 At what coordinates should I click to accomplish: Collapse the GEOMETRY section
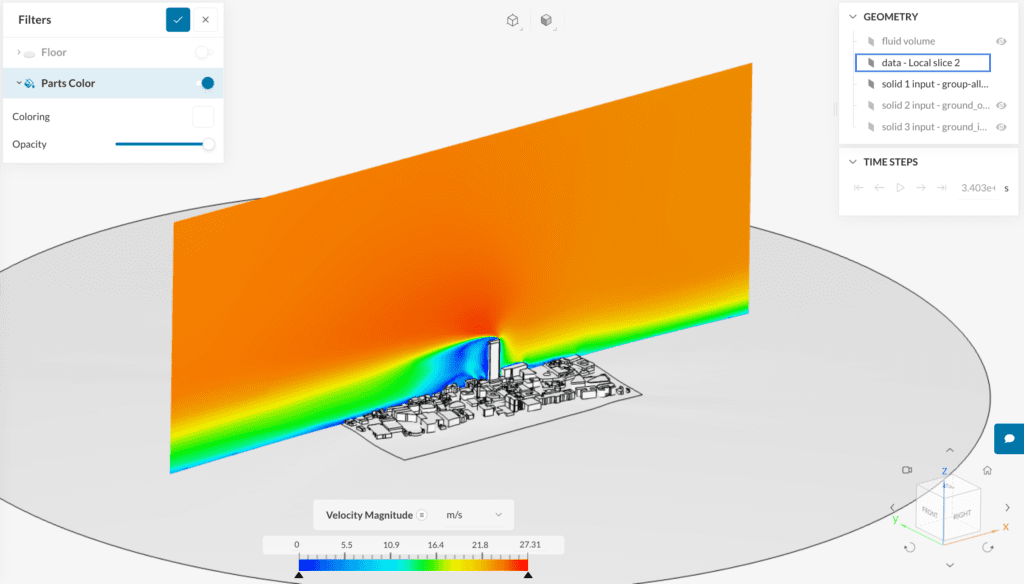pyautogui.click(x=854, y=16)
